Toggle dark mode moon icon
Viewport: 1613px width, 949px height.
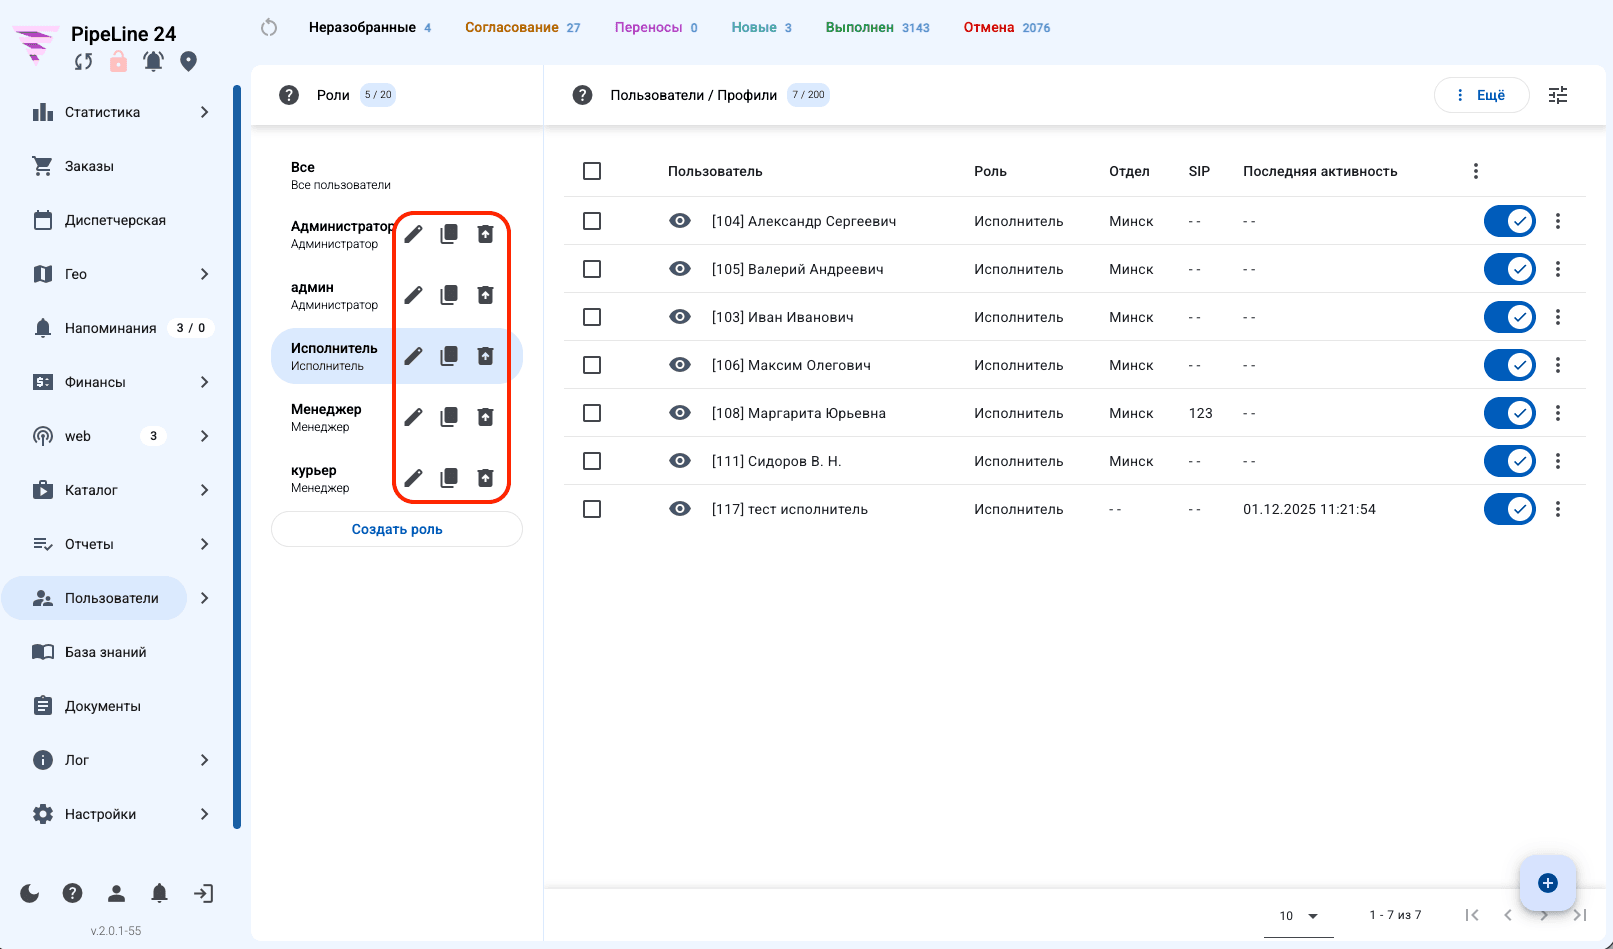pyautogui.click(x=30, y=893)
